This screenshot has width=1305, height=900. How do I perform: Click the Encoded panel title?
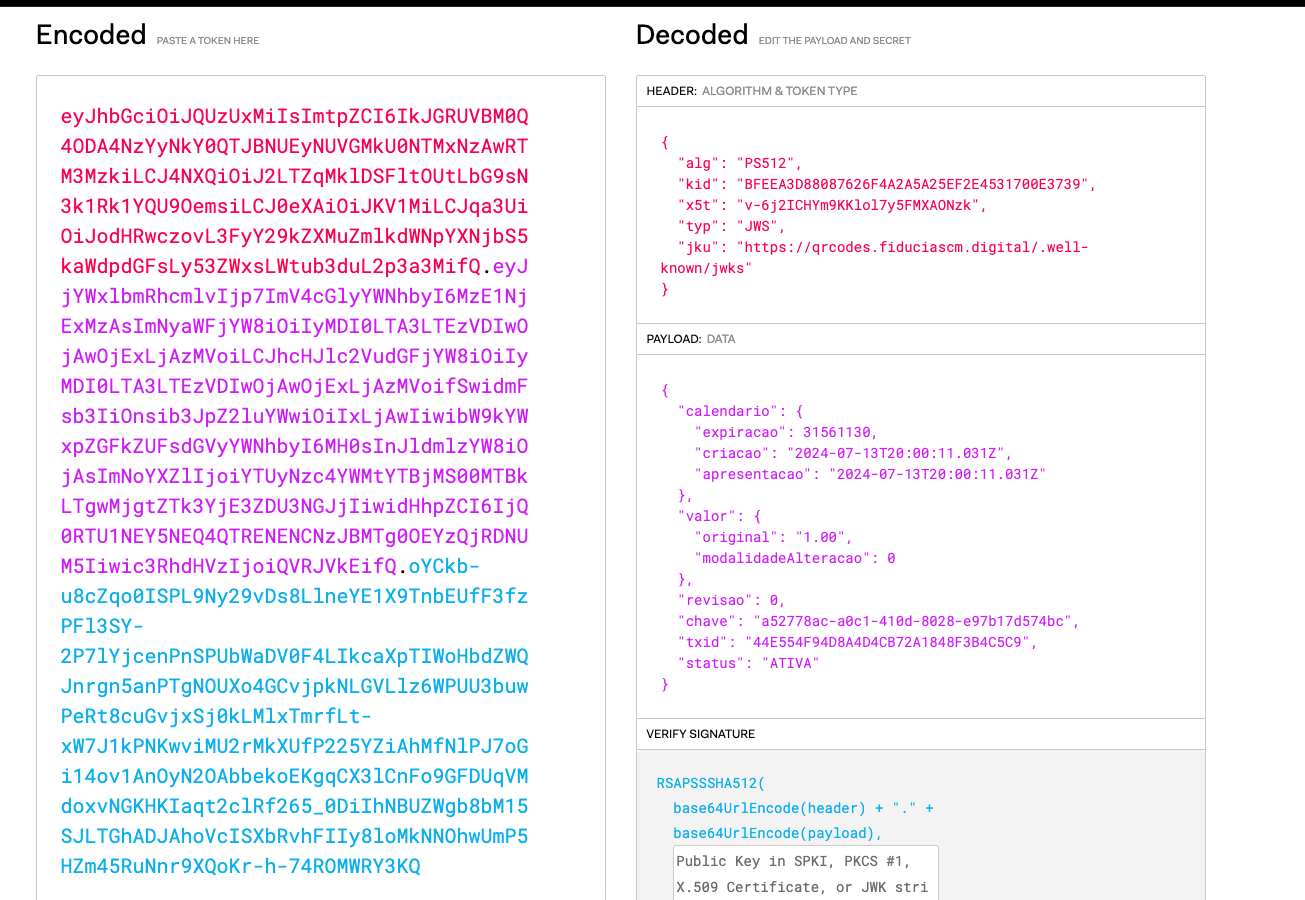(x=90, y=34)
